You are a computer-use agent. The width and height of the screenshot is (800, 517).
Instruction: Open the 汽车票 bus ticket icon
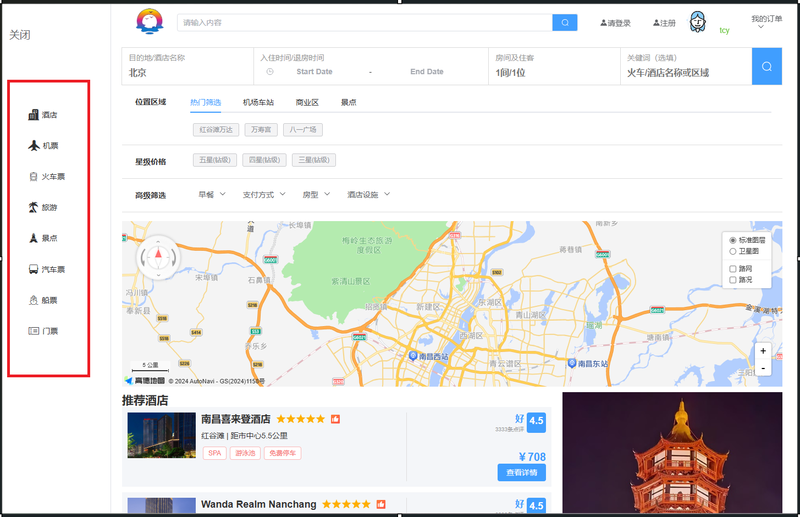tap(34, 269)
